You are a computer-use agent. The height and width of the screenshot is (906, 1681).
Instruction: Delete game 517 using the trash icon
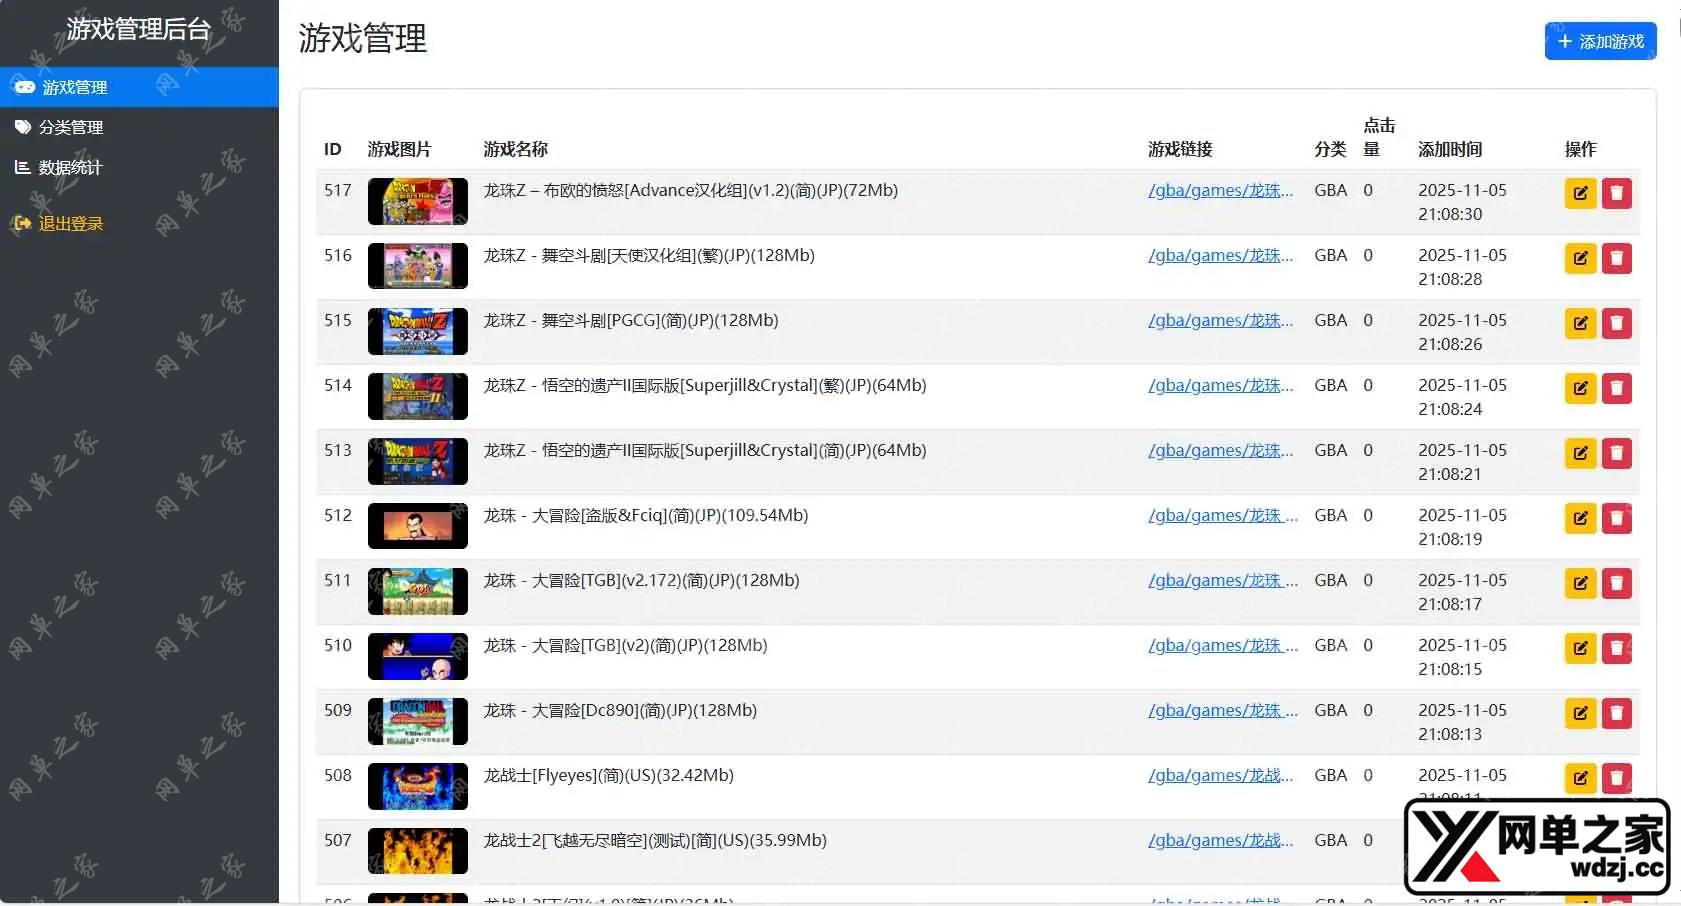1616,194
